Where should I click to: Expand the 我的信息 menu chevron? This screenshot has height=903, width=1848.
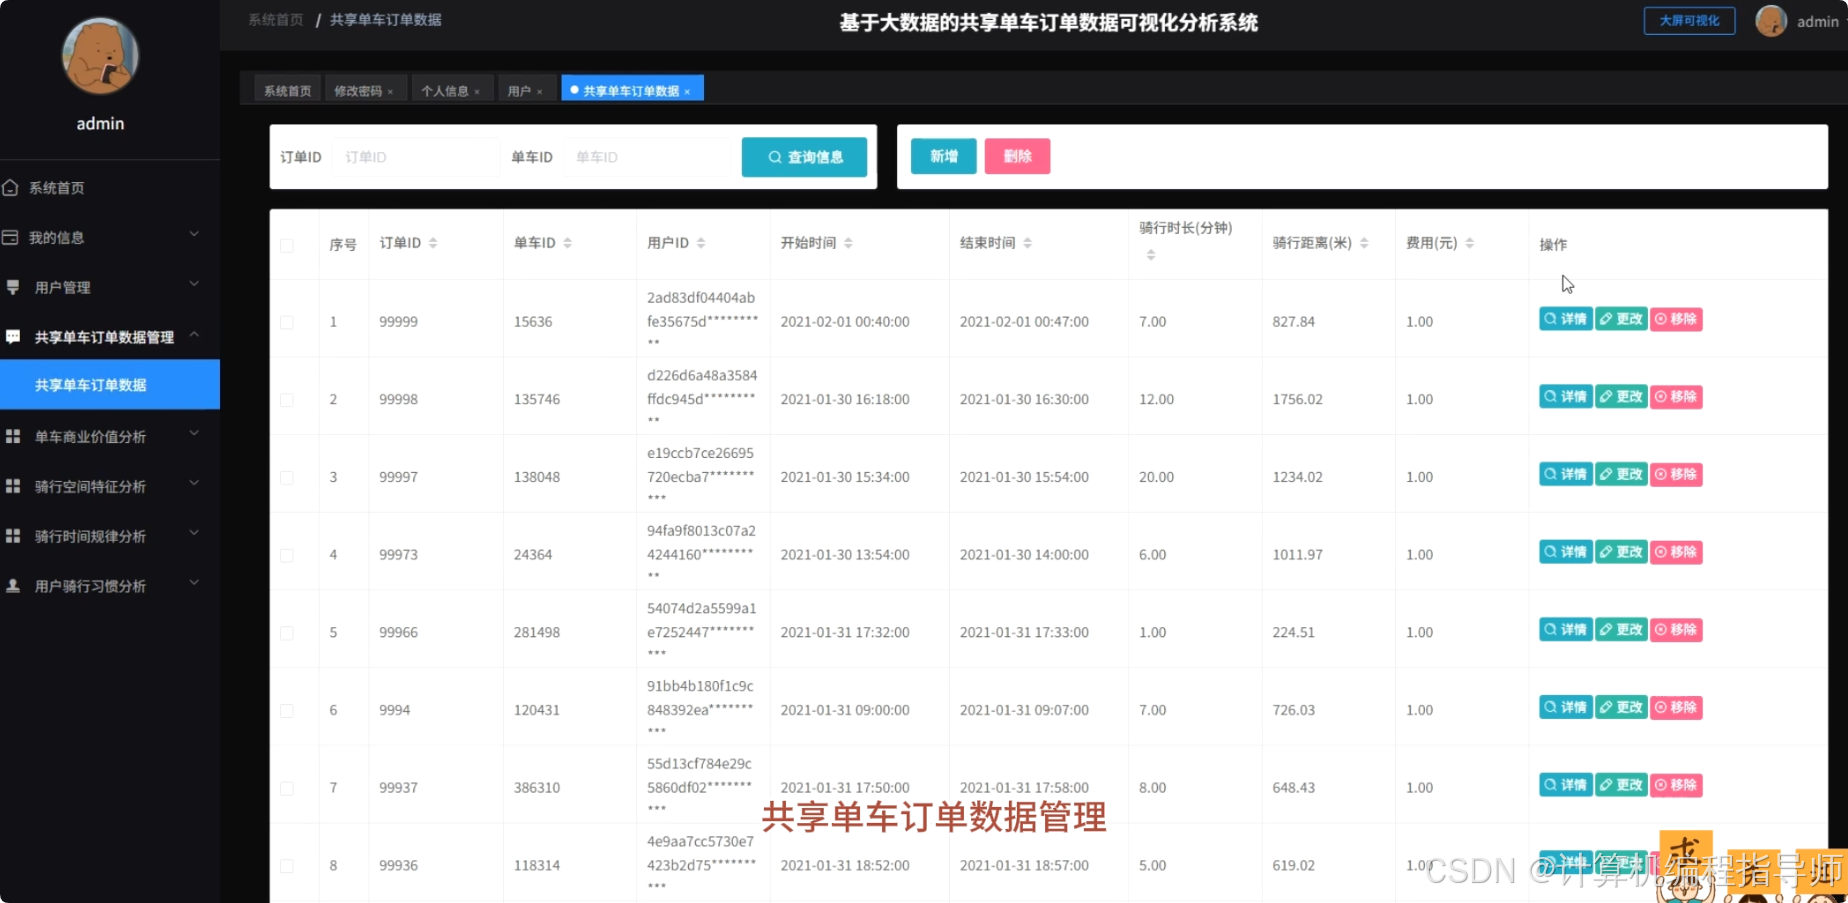(x=194, y=234)
